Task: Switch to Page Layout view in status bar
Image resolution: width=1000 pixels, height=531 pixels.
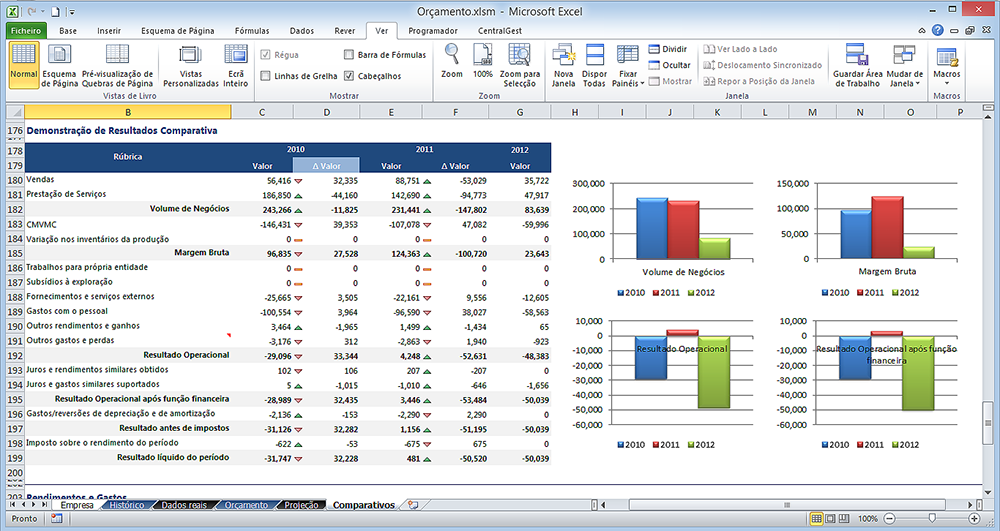Action: click(830, 518)
